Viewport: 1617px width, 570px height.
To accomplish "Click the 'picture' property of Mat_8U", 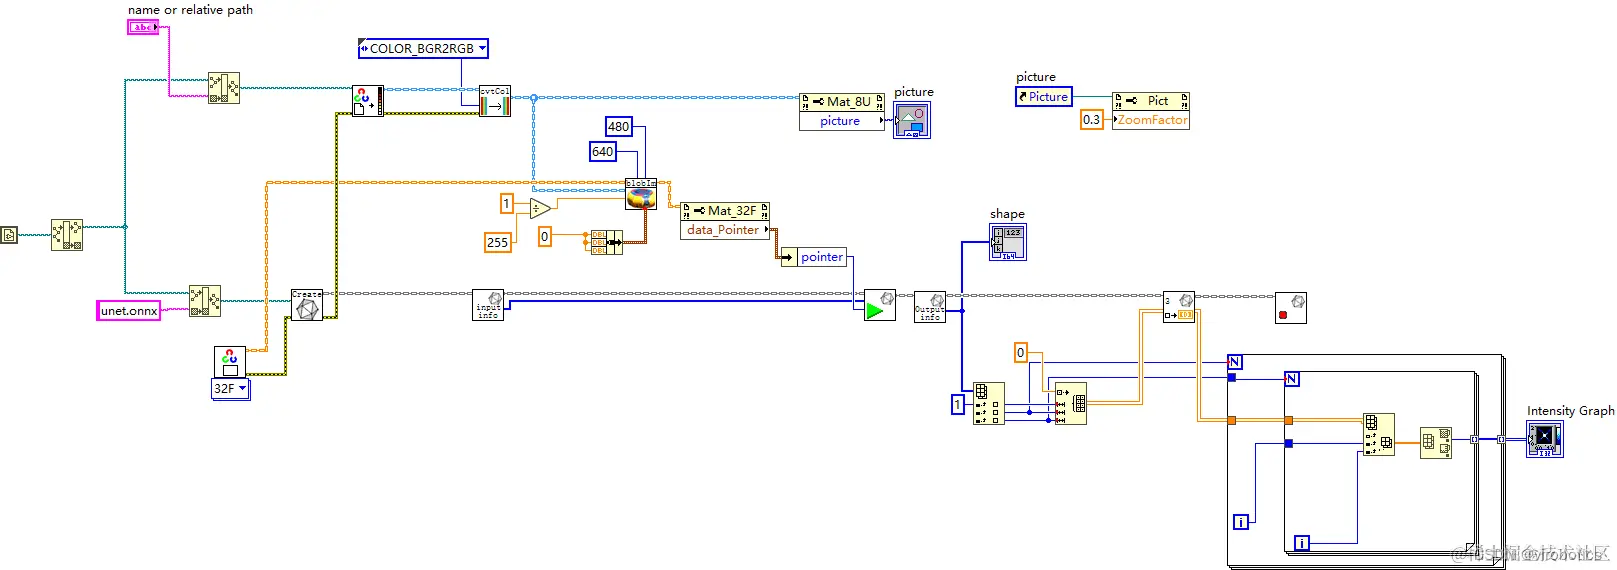I will click(842, 121).
